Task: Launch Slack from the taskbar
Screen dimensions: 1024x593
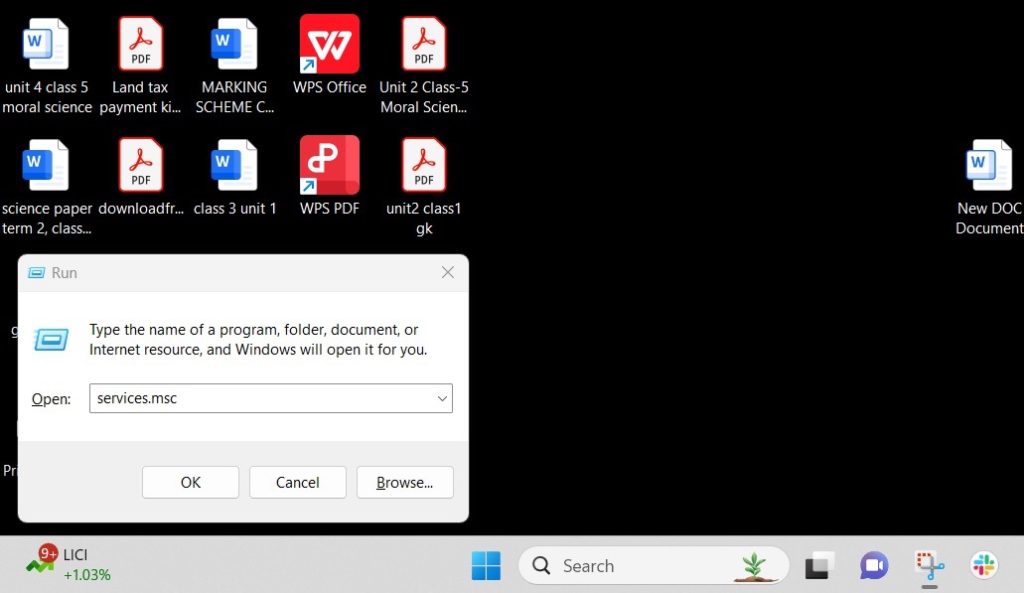Action: [x=982, y=566]
